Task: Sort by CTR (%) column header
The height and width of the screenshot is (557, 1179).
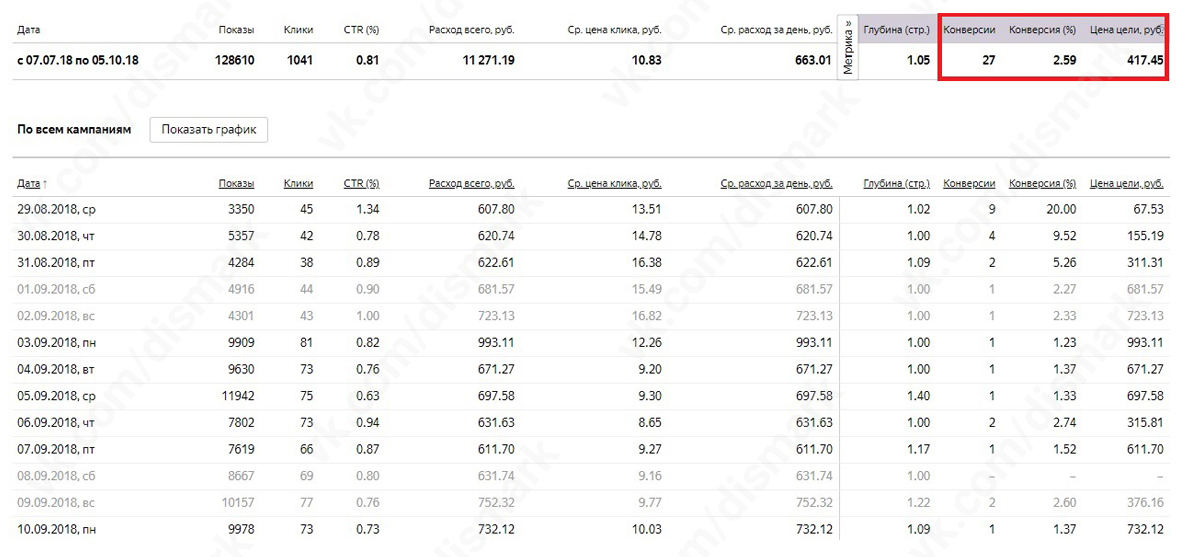Action: point(361,183)
